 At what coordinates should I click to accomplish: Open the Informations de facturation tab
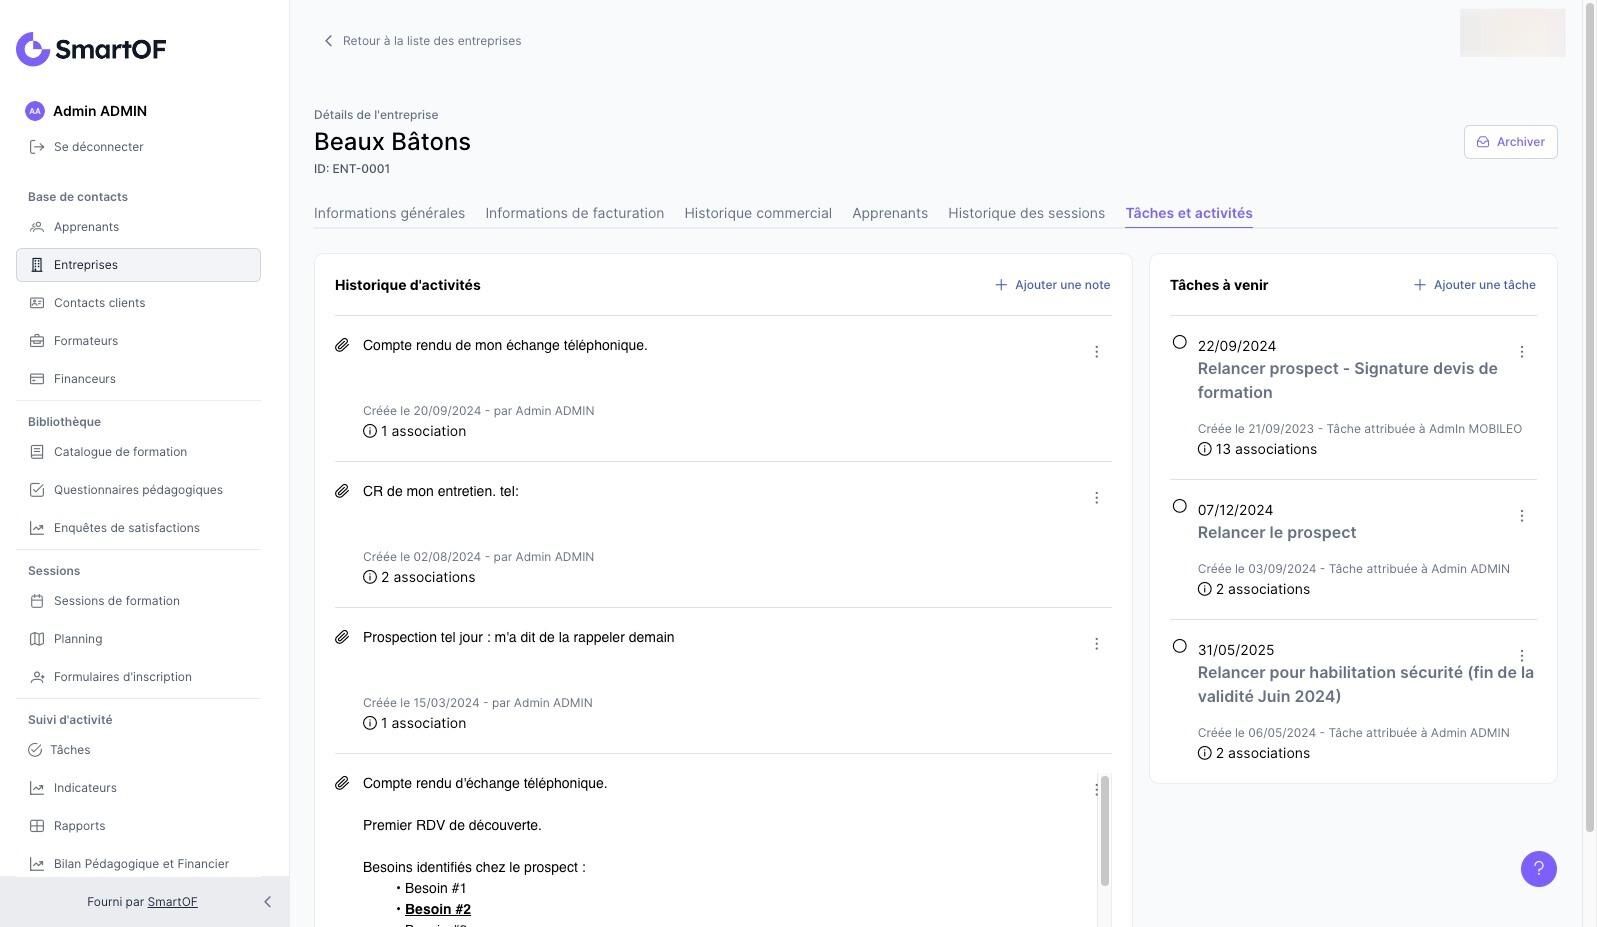(574, 213)
